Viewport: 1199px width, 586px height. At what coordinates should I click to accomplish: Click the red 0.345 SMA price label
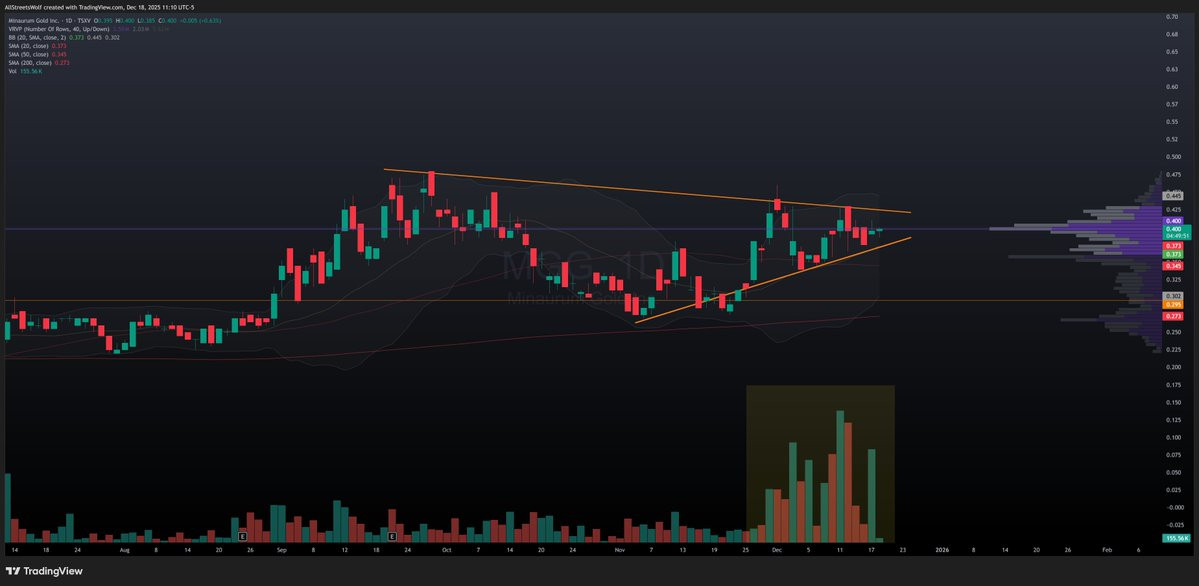click(x=1173, y=265)
